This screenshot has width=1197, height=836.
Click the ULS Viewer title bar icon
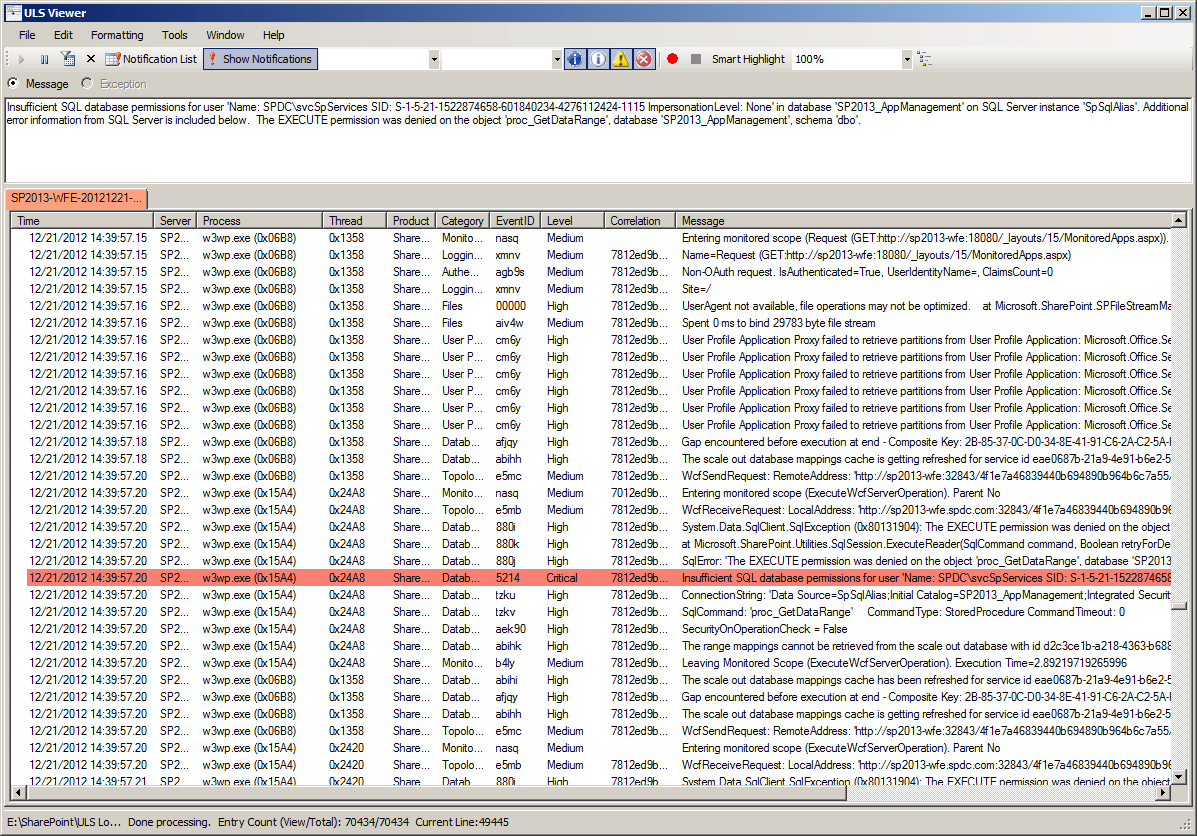[13, 12]
